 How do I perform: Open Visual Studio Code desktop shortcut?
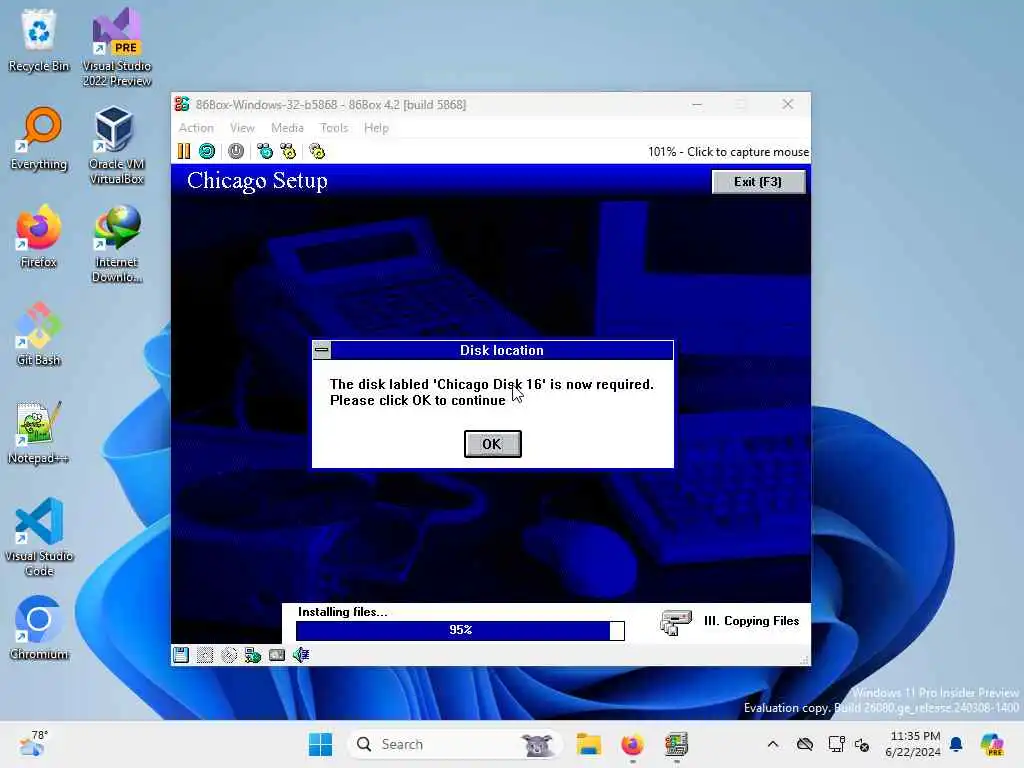(x=39, y=537)
